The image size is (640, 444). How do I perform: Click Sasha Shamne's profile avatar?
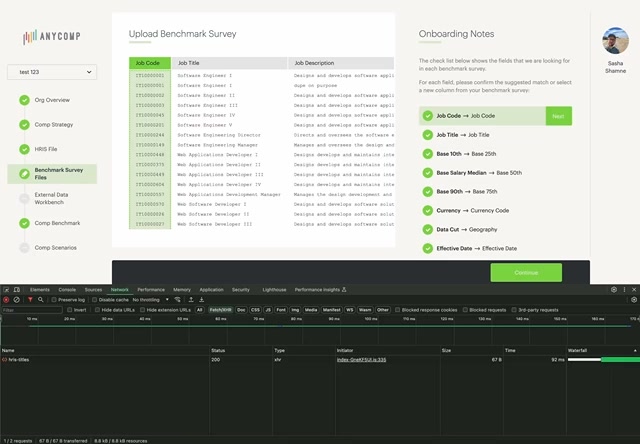[x=615, y=41]
